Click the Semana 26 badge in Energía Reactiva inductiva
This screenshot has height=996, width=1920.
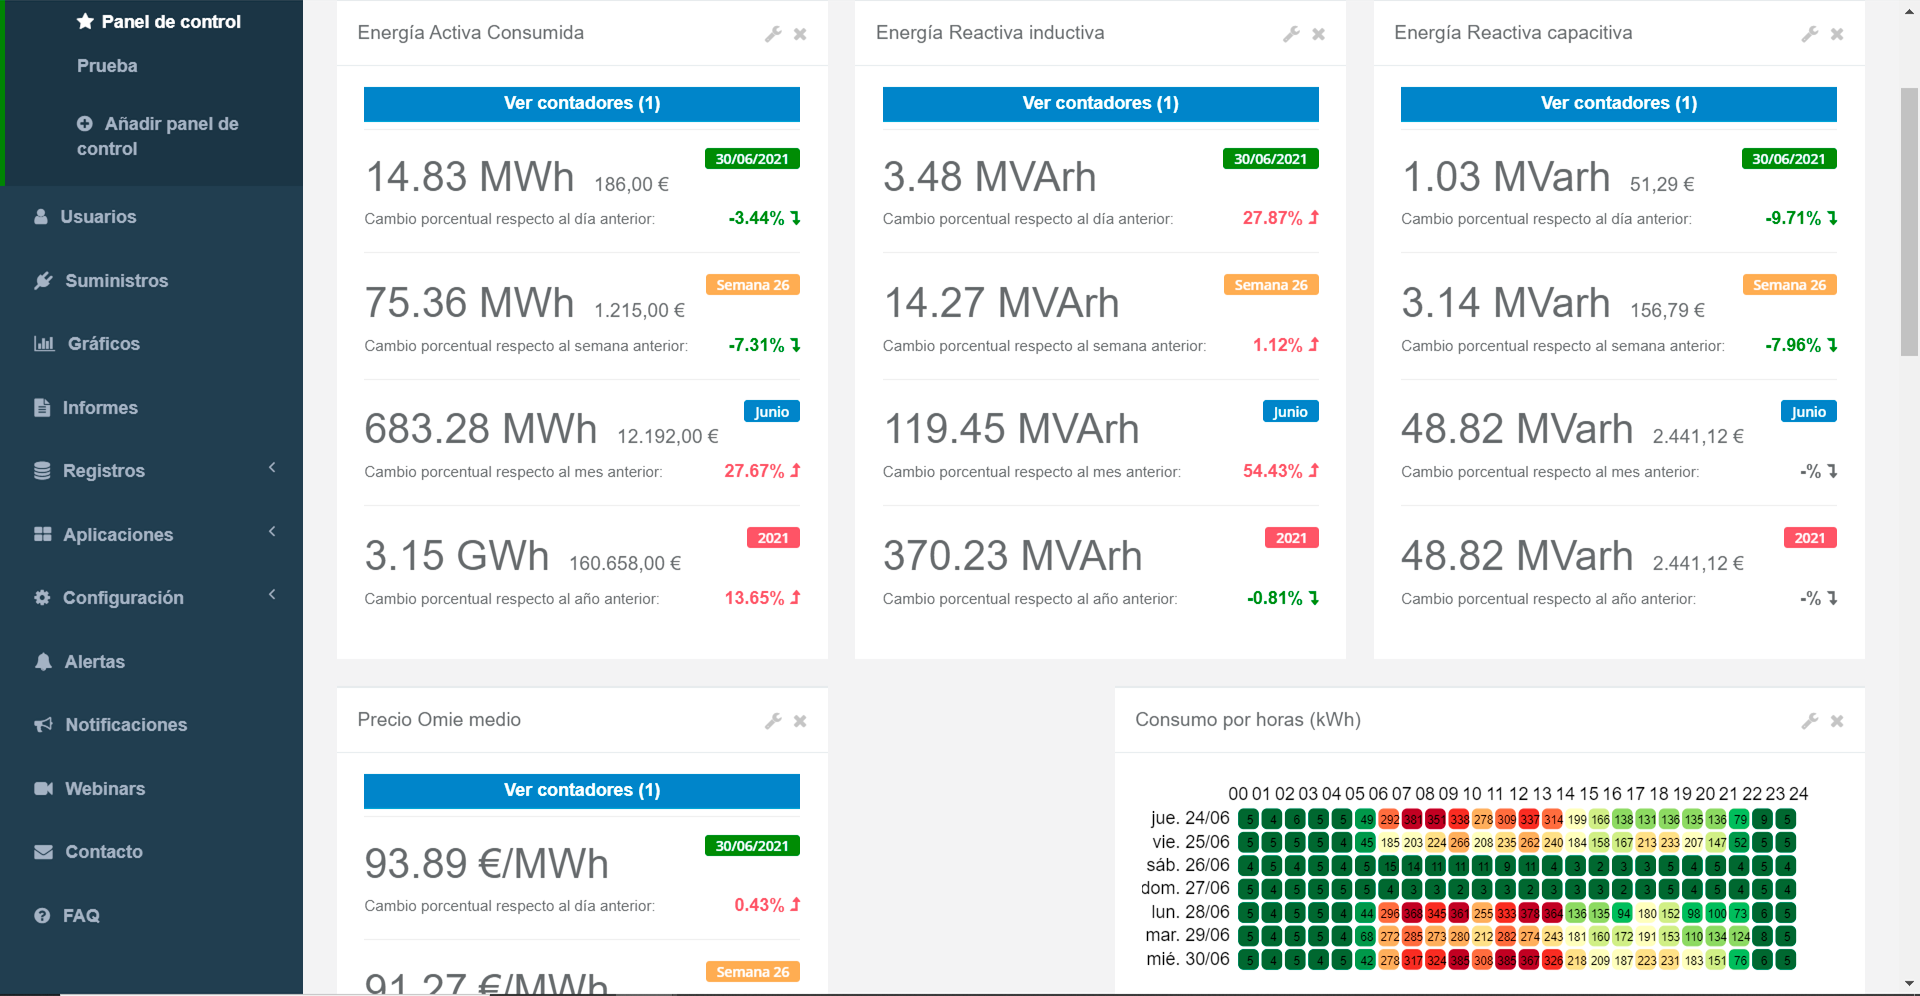coord(1271,285)
